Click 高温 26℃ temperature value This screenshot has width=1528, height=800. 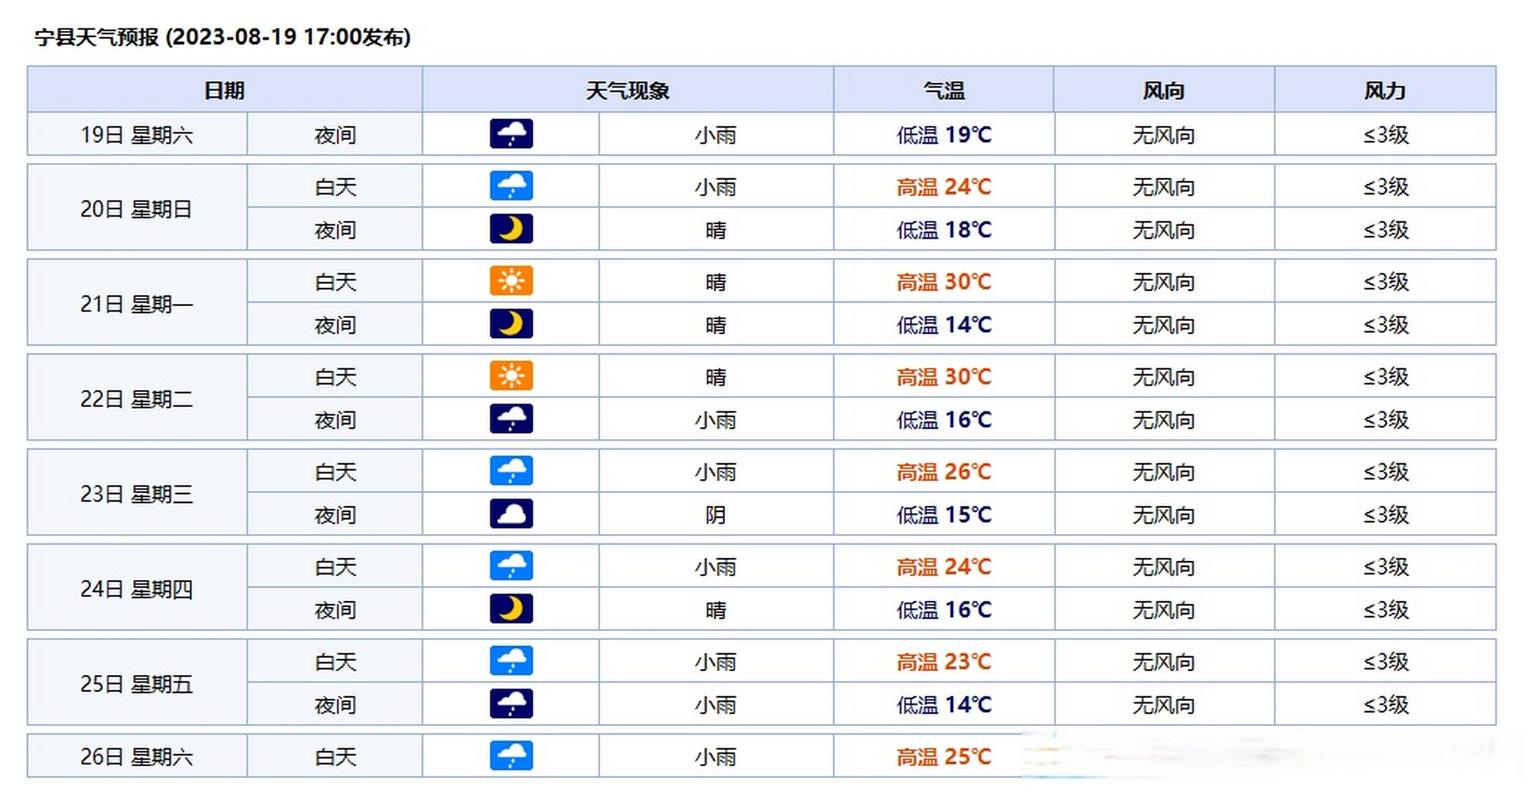click(944, 472)
